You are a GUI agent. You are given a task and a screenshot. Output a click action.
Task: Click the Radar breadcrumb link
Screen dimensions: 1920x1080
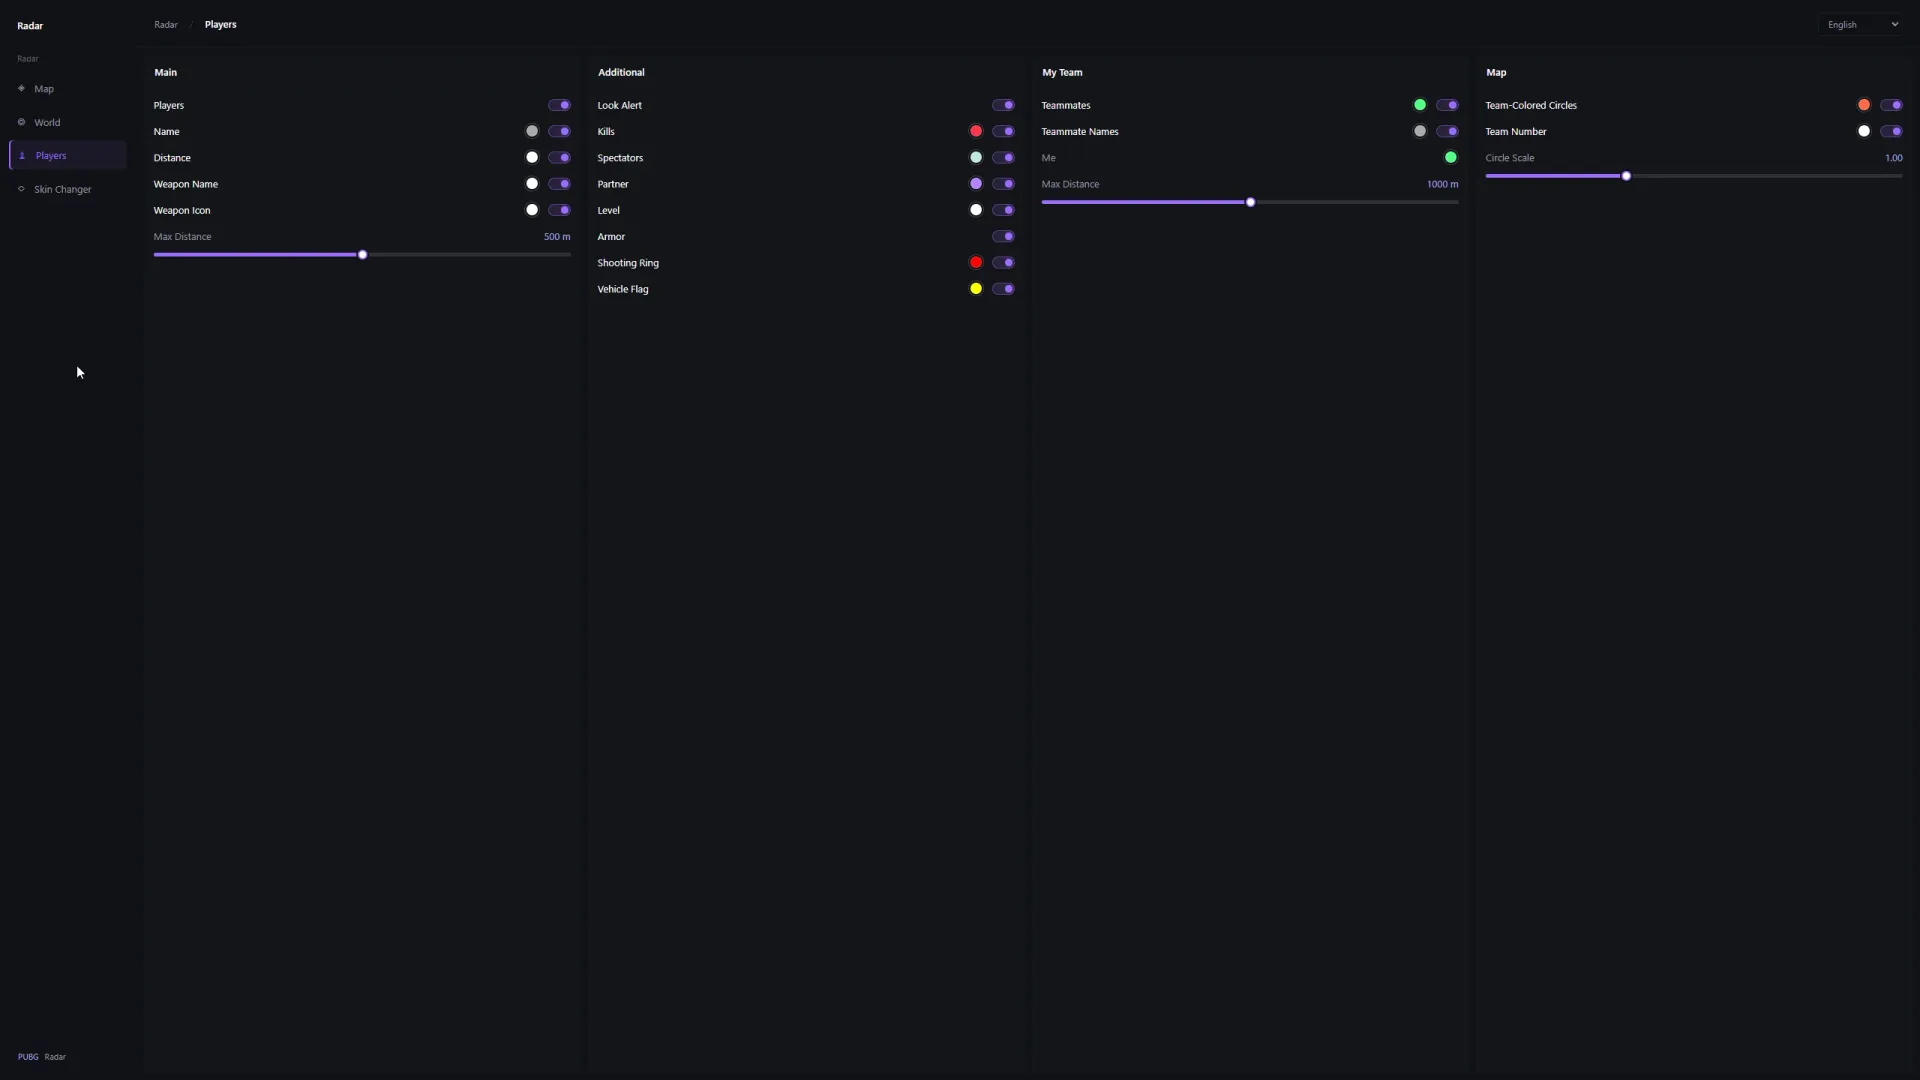(166, 25)
